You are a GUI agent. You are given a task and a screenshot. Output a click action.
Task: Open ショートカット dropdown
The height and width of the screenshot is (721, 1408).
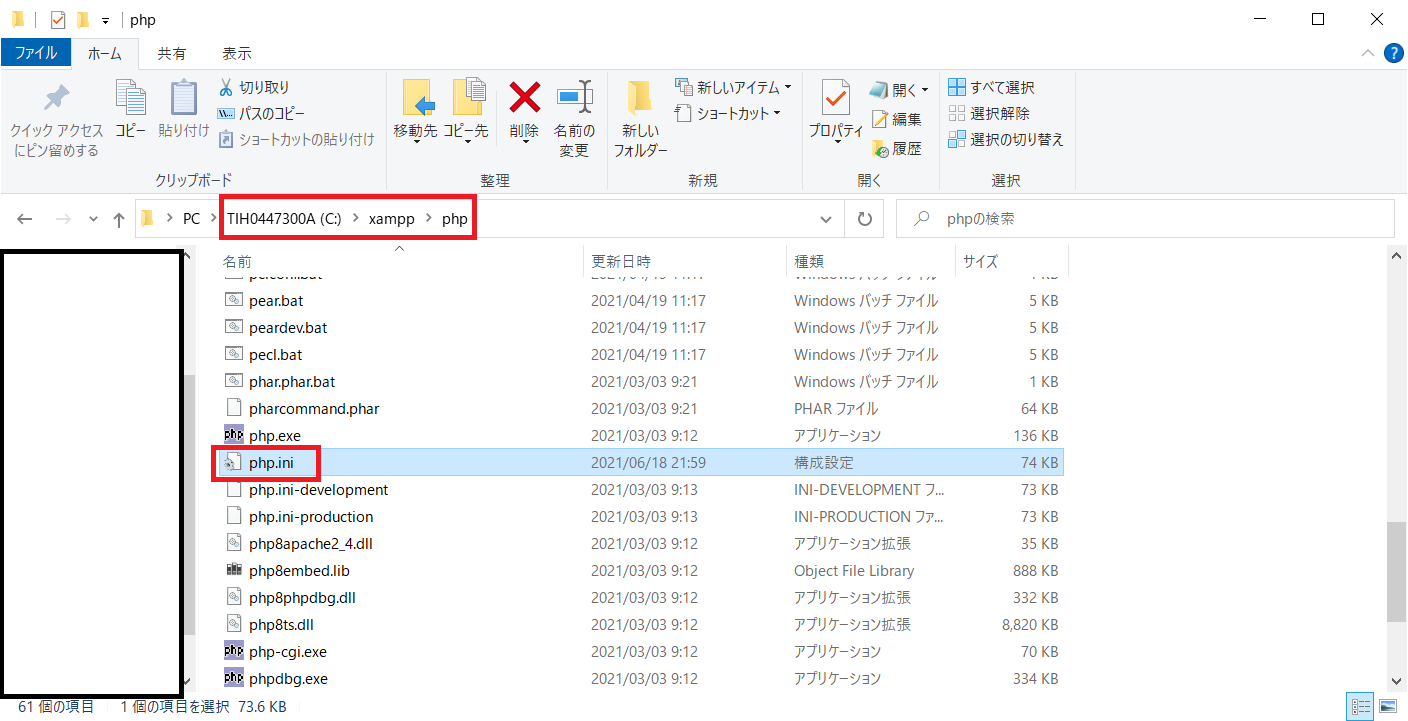[x=728, y=114]
